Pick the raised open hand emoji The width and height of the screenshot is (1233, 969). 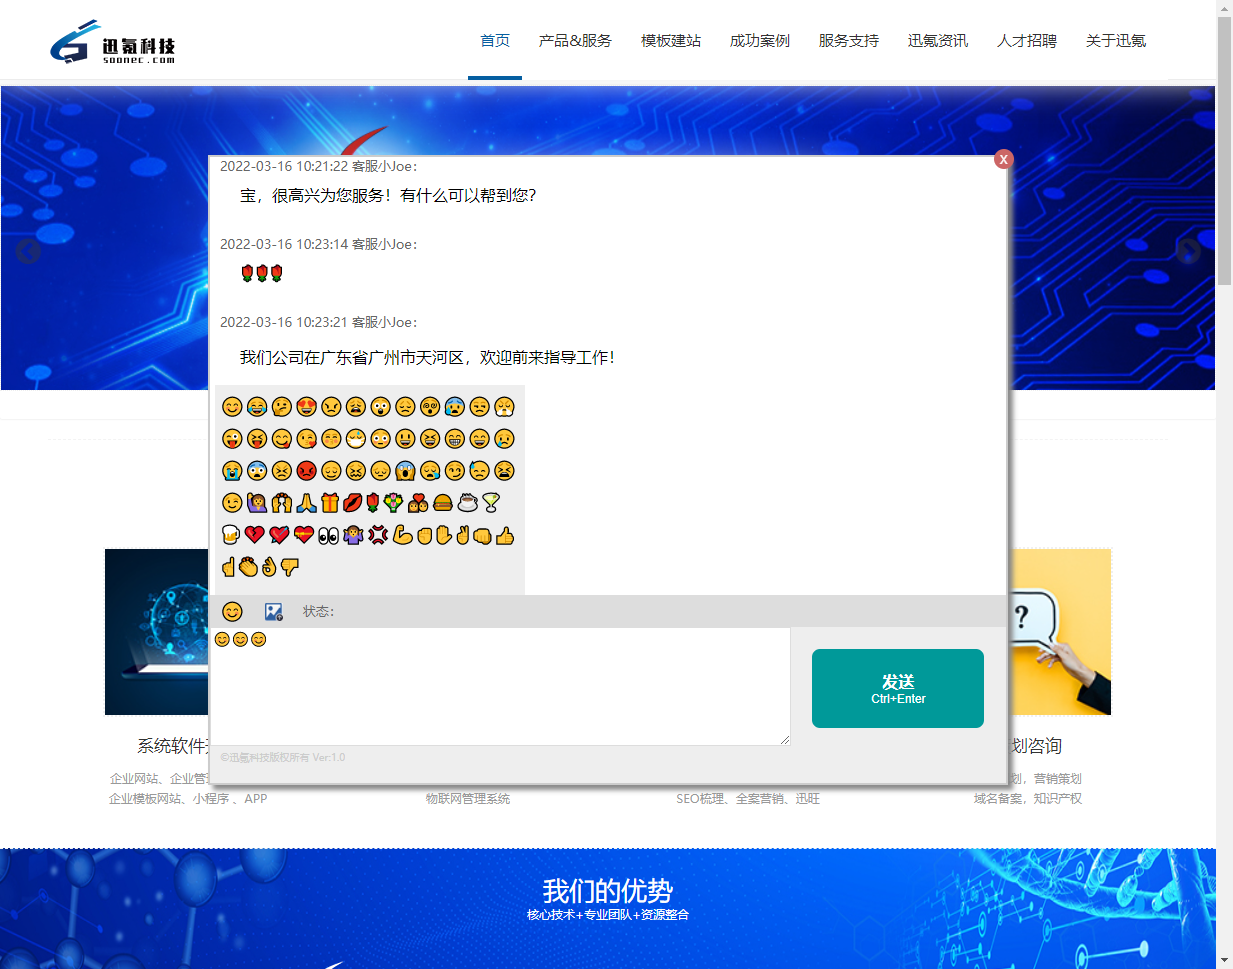pos(443,535)
